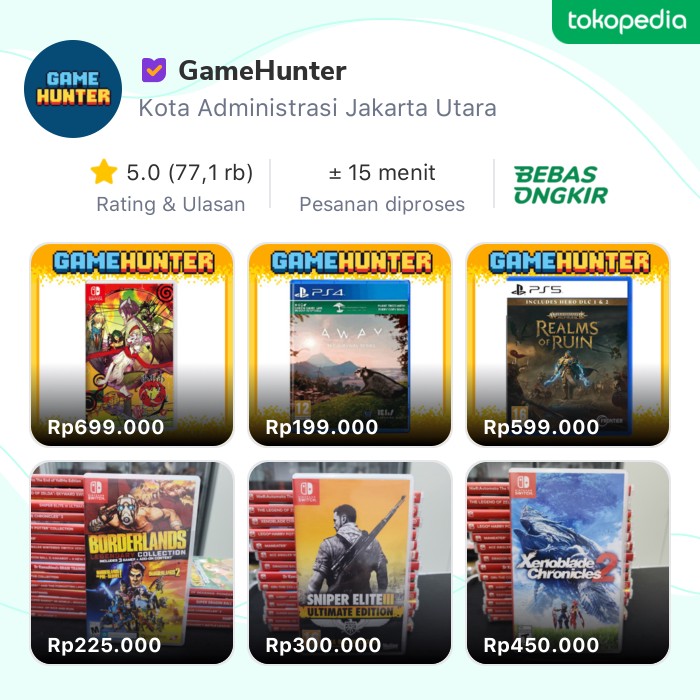Screen dimensions: 700x700
Task: Click the Rp450.000 price label
Action: point(541,645)
